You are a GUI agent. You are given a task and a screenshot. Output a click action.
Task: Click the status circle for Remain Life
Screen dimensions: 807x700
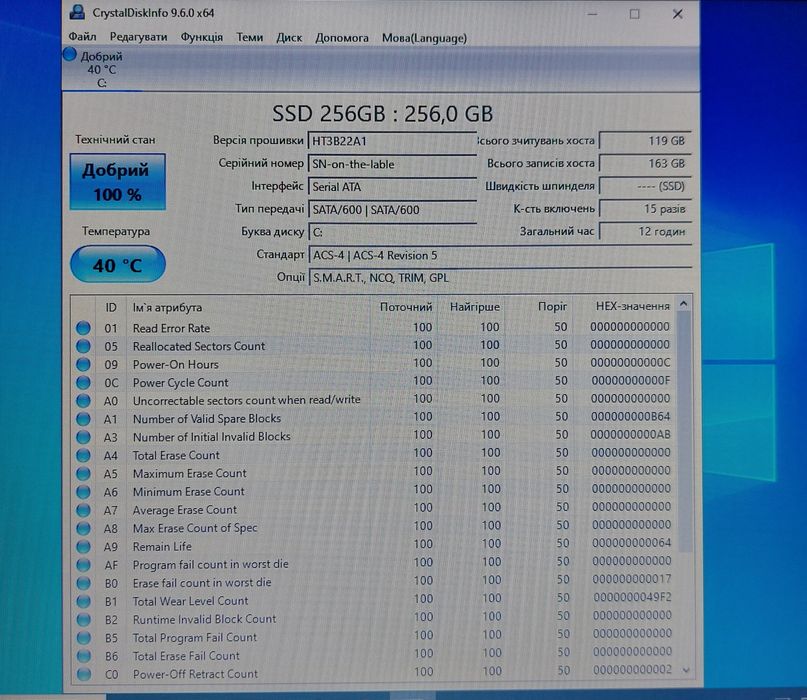click(x=83, y=547)
